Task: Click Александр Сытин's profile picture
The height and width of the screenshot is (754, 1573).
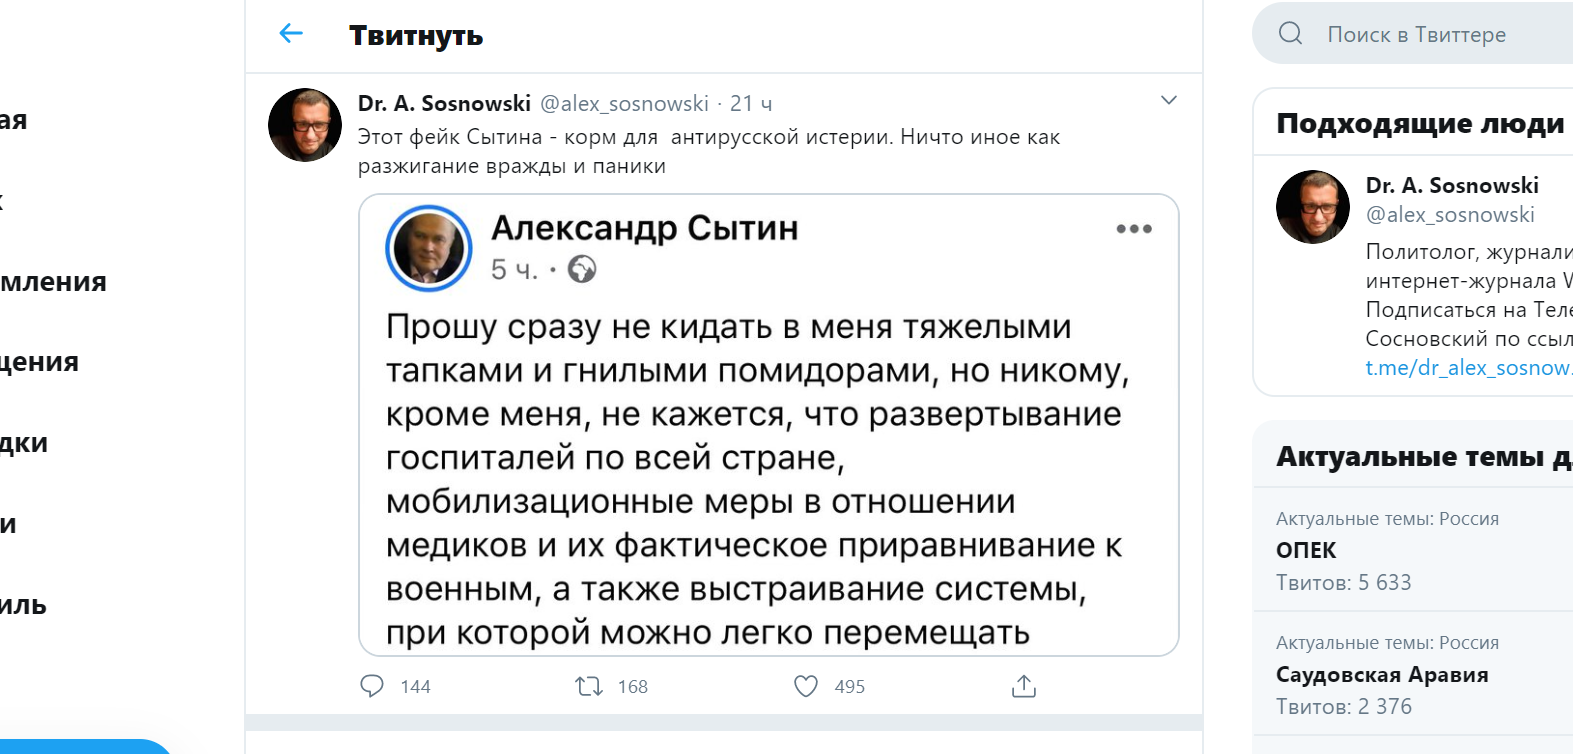Action: pyautogui.click(x=429, y=248)
